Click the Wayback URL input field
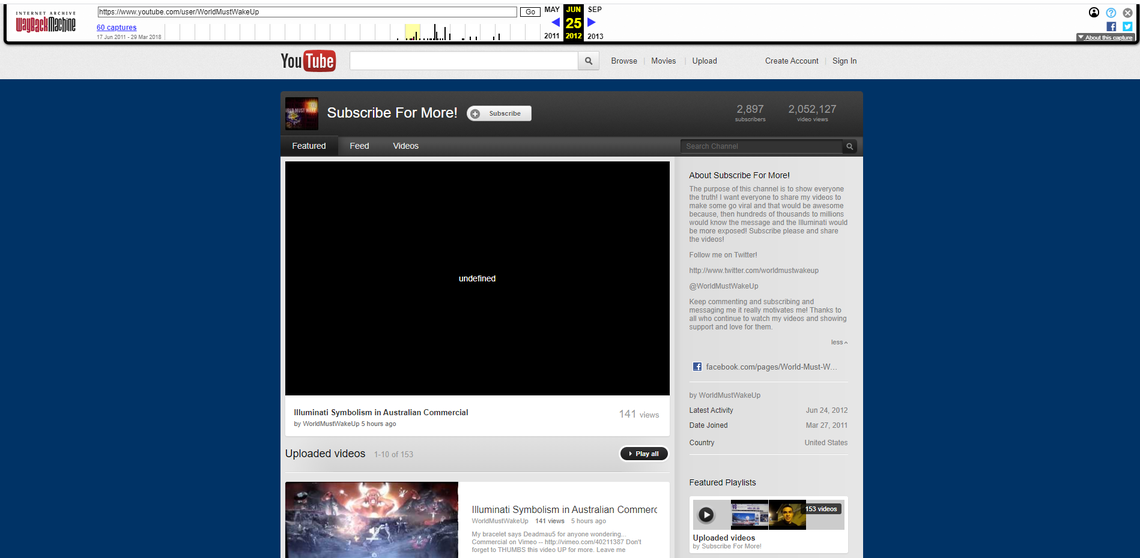 [x=307, y=12]
